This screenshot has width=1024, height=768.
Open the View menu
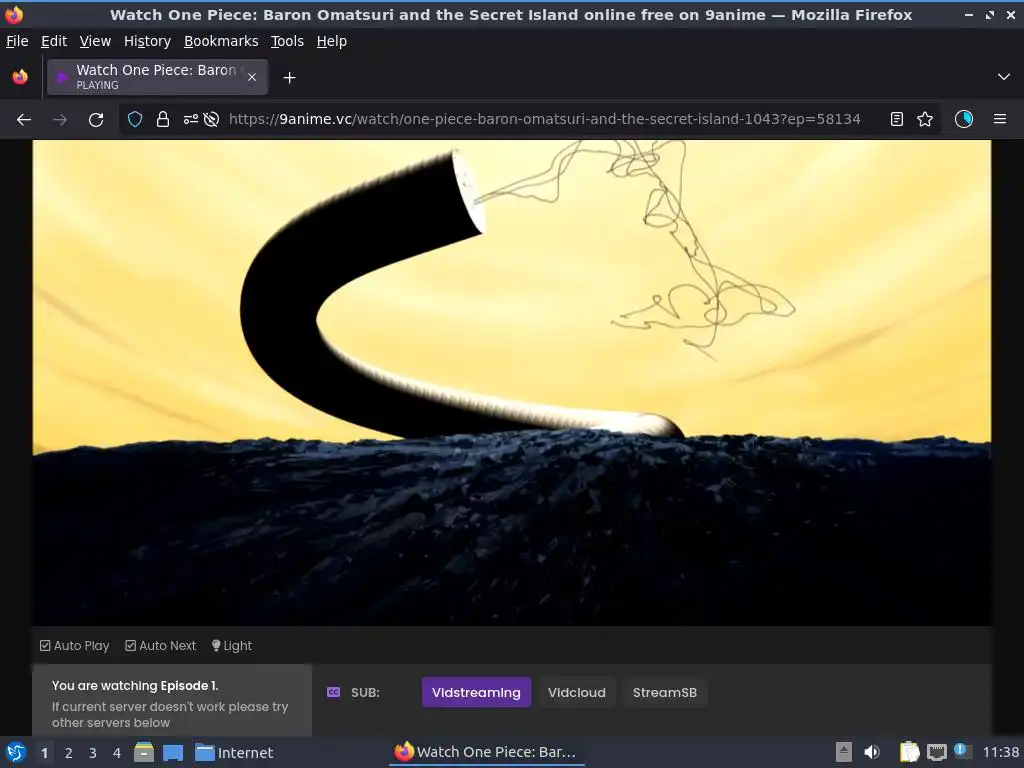[95, 41]
